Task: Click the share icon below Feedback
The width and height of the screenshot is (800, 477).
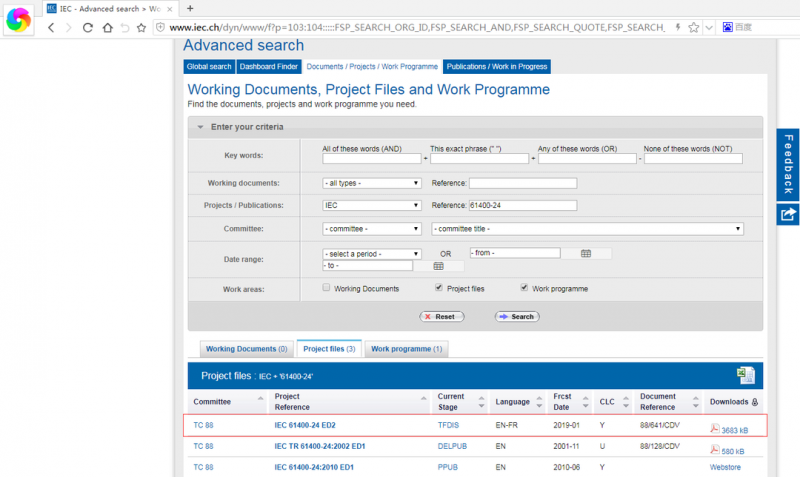Action: coord(788,214)
